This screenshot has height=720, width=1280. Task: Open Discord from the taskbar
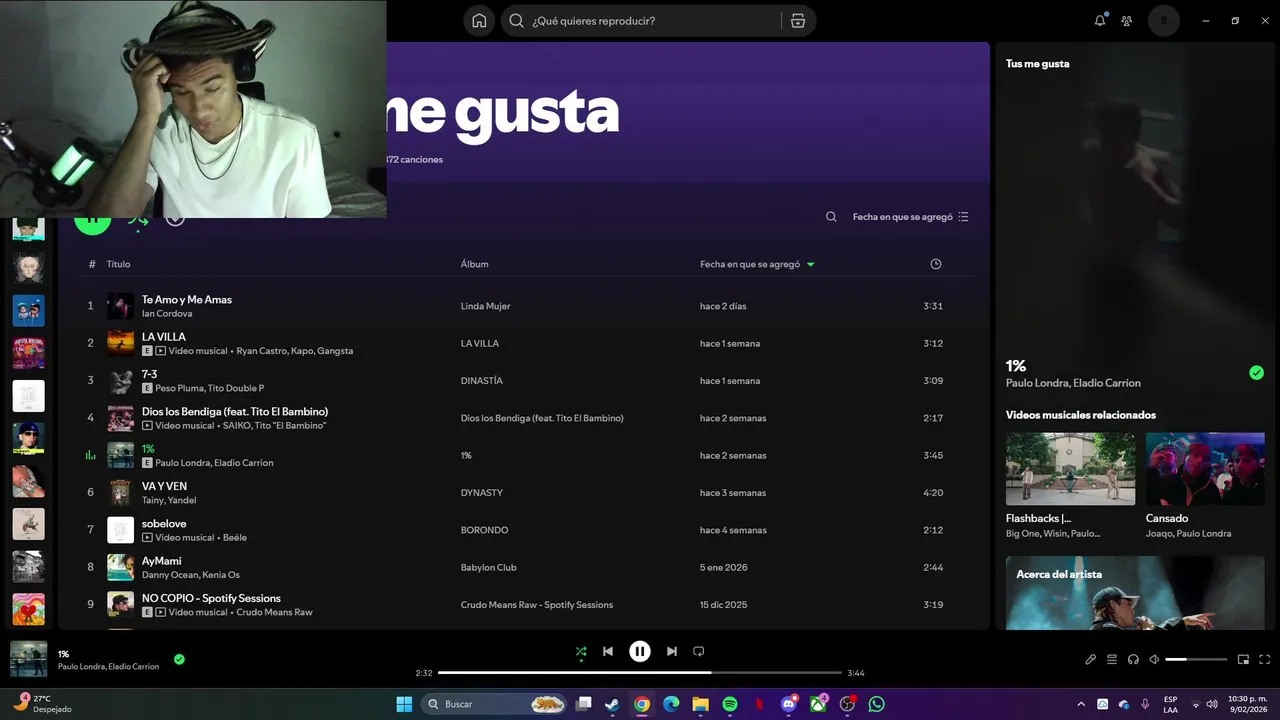(789, 704)
